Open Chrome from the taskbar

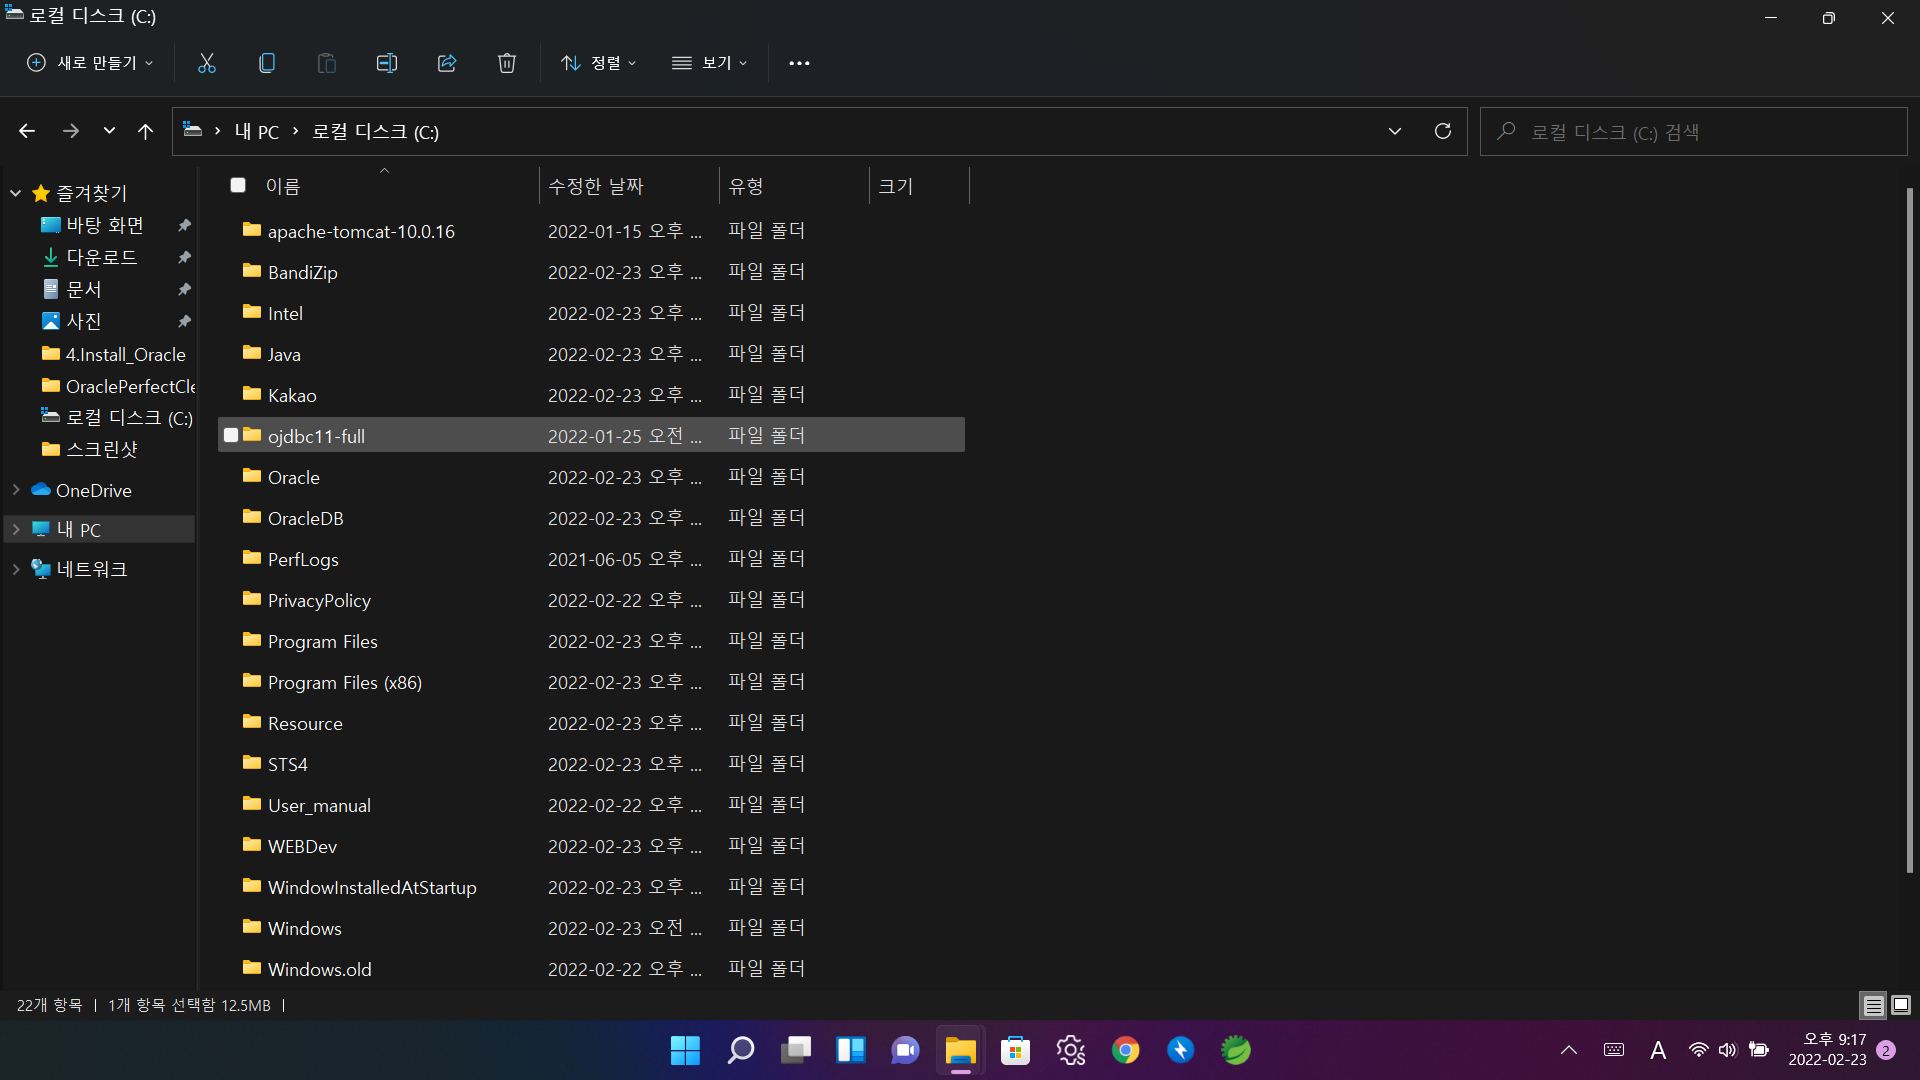pyautogui.click(x=1125, y=1050)
